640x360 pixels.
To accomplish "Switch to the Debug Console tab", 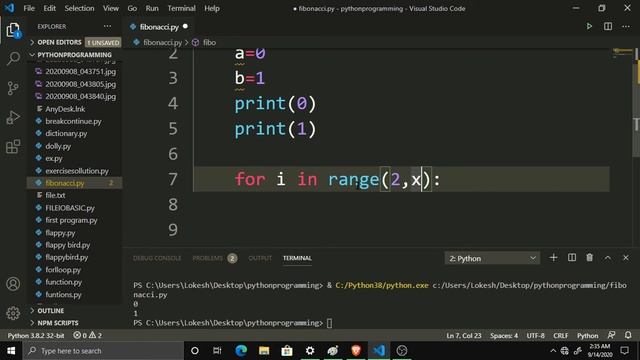I will pos(157,258).
